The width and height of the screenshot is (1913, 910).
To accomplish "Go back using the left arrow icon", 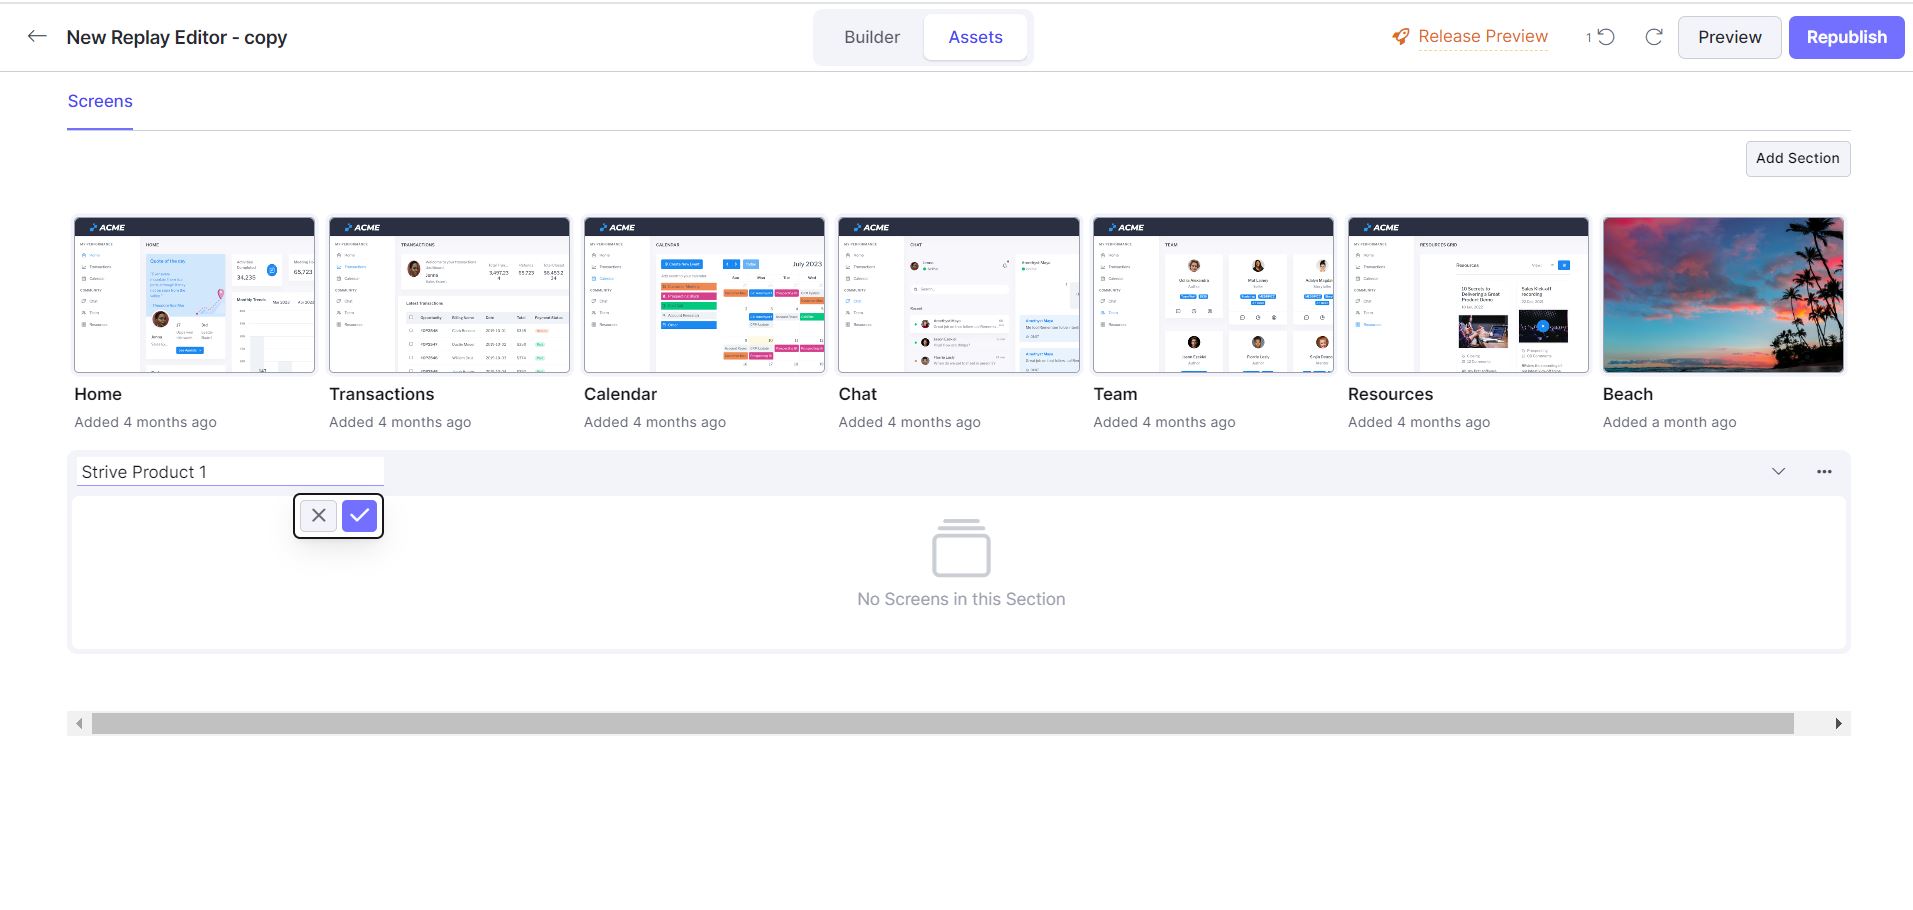I will click(x=37, y=36).
